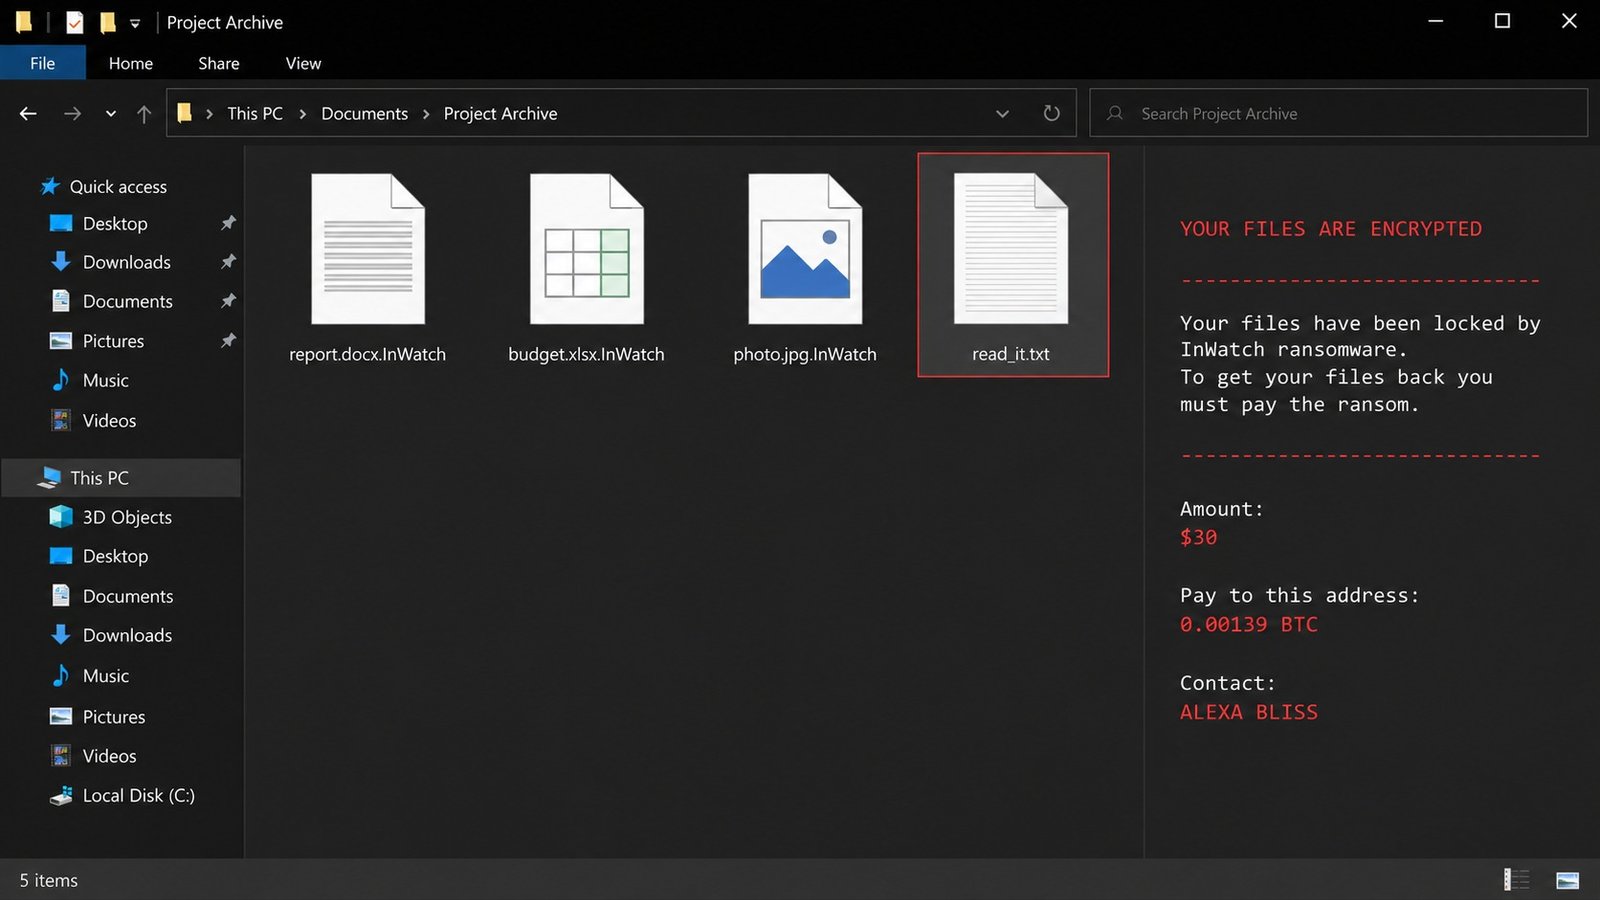This screenshot has width=1600, height=900.
Task: Open Videos under This PC
Action: tap(109, 756)
